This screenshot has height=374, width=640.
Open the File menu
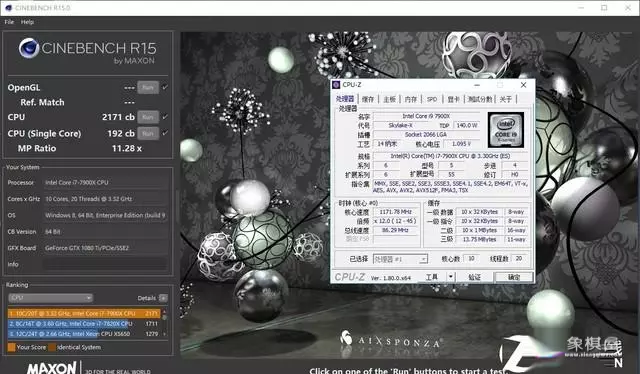(x=9, y=22)
